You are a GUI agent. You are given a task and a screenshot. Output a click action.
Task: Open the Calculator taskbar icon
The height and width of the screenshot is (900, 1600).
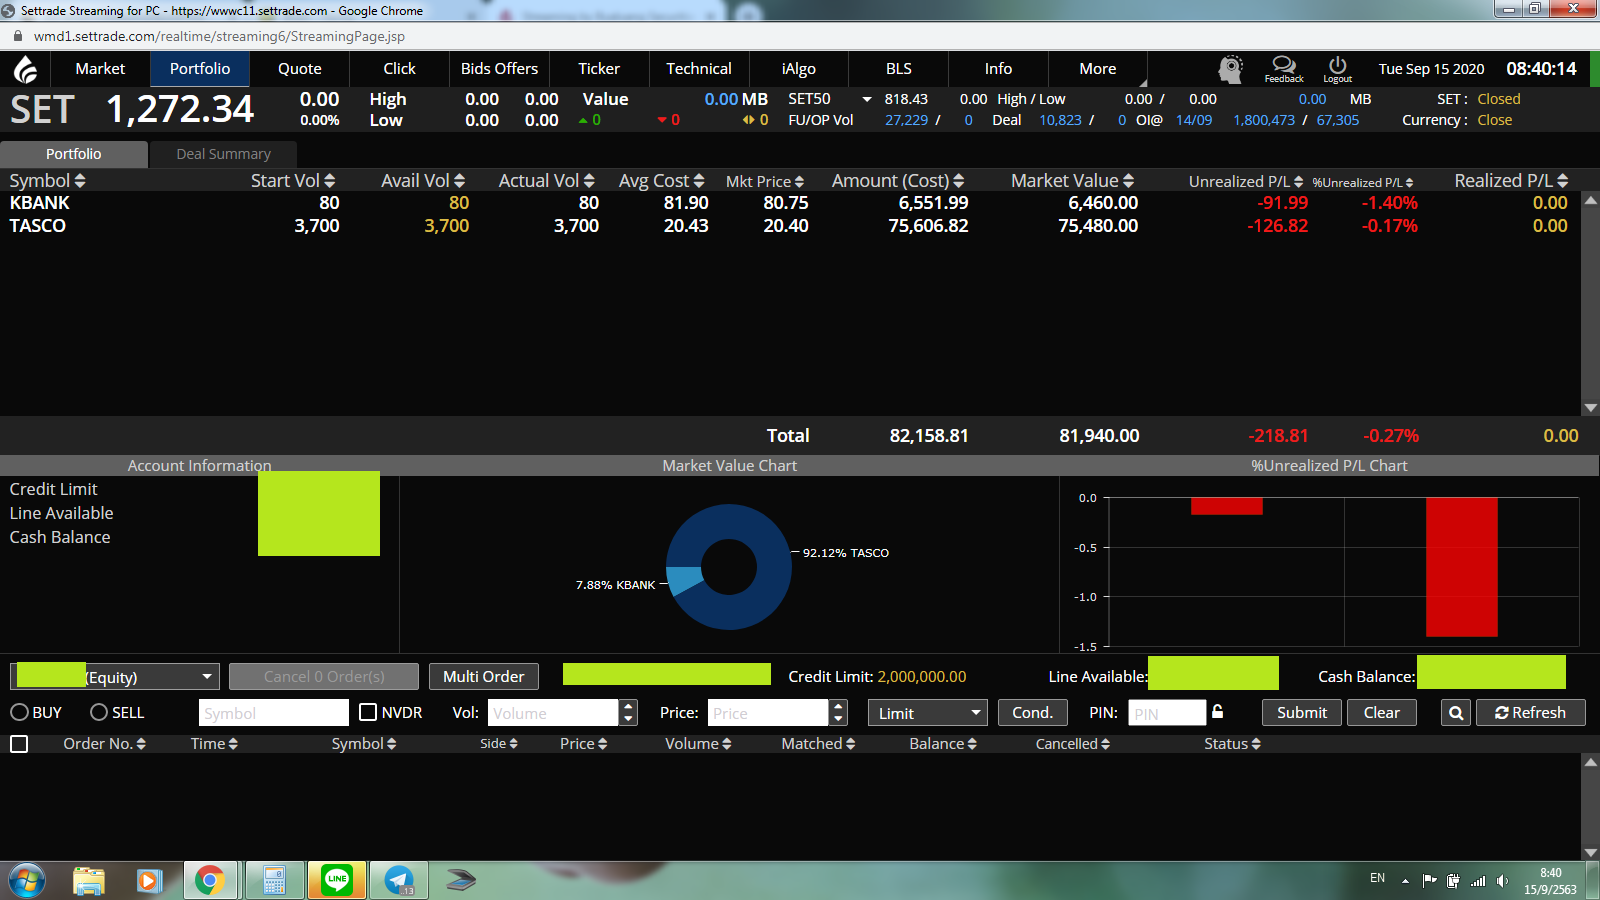click(274, 881)
